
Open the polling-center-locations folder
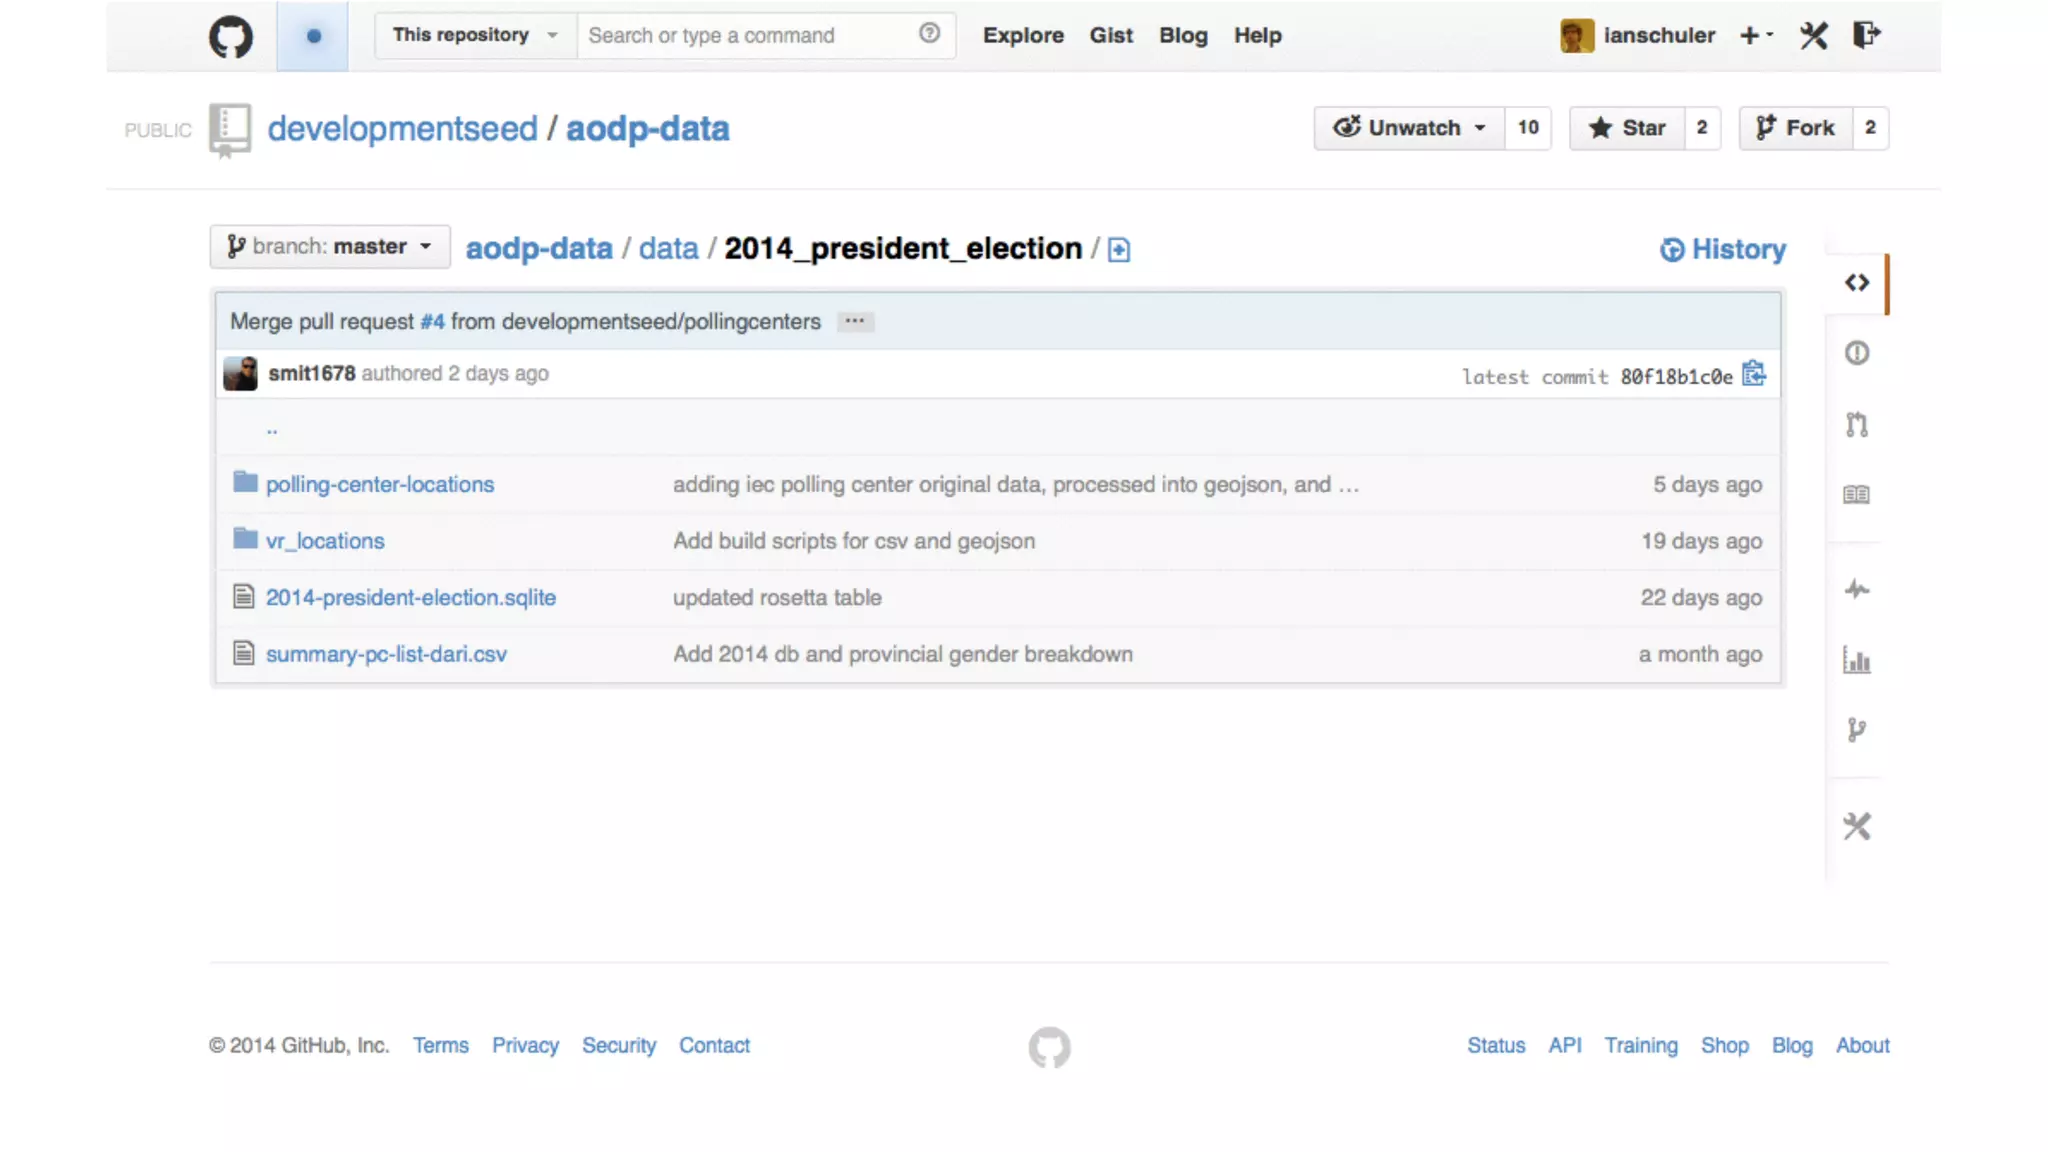tap(379, 484)
